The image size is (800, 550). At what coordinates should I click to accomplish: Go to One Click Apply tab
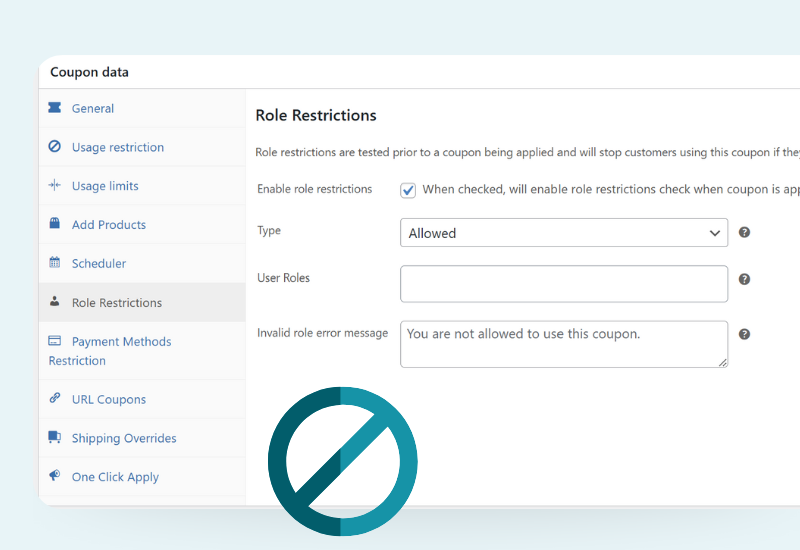tap(142, 477)
